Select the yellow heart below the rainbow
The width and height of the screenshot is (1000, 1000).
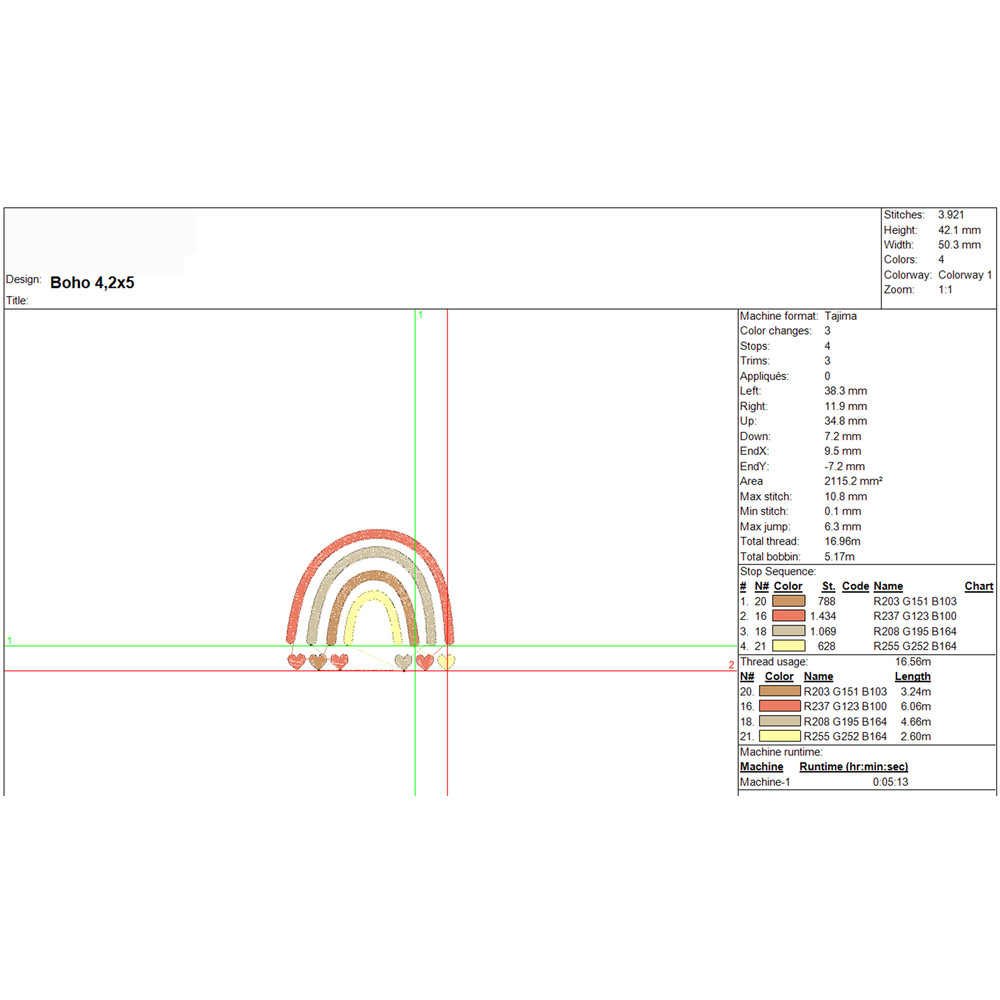tap(445, 661)
